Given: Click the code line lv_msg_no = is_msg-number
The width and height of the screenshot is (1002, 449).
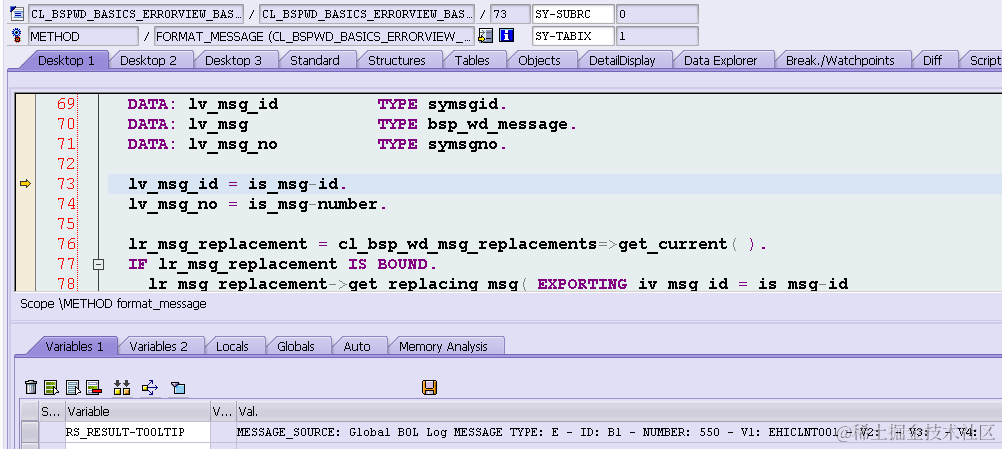Looking at the screenshot, I should (x=258, y=204).
